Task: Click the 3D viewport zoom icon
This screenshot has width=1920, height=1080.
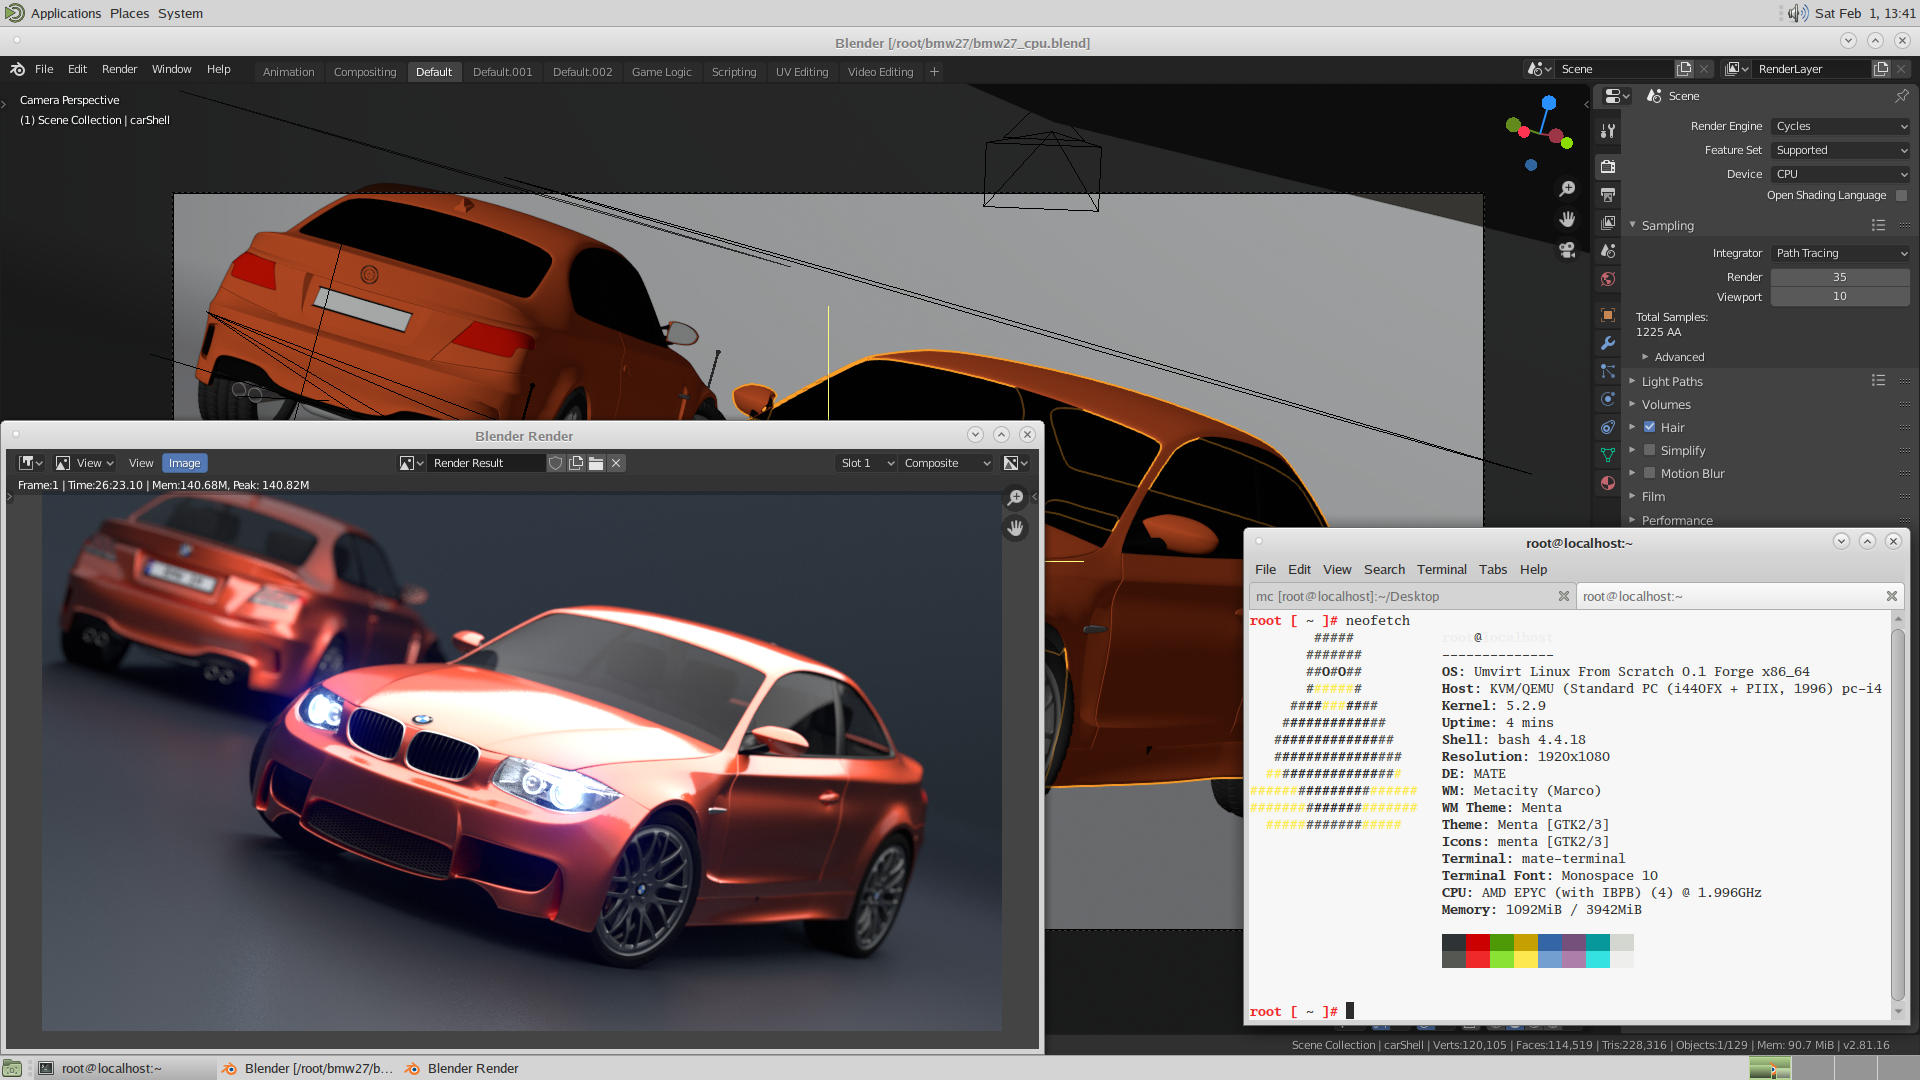Action: pos(1567,189)
